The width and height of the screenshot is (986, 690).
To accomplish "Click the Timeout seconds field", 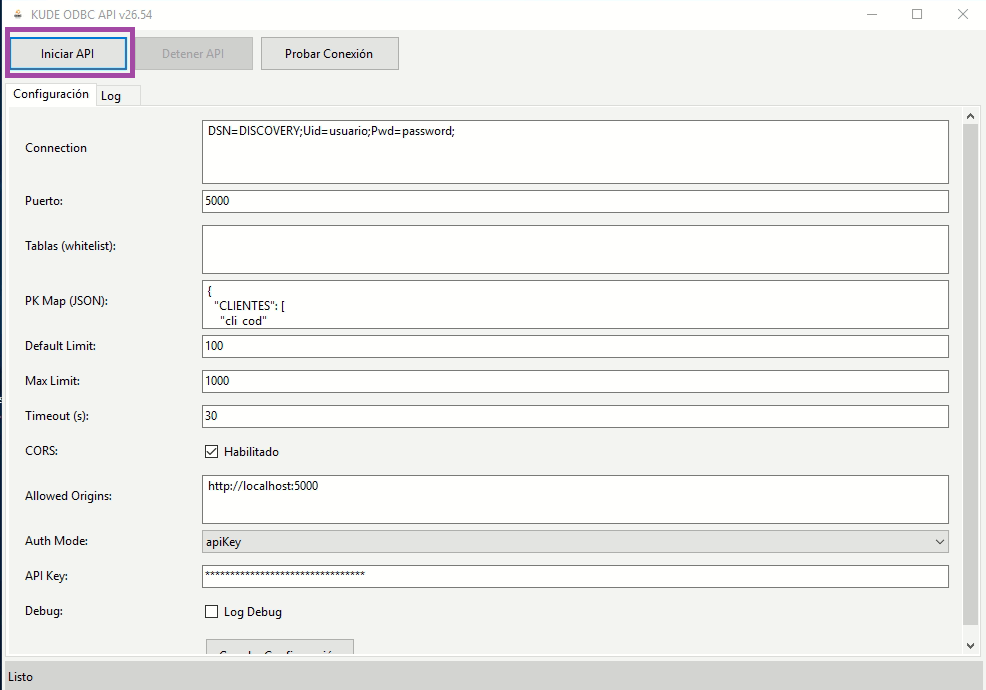I will pyautogui.click(x=575, y=416).
